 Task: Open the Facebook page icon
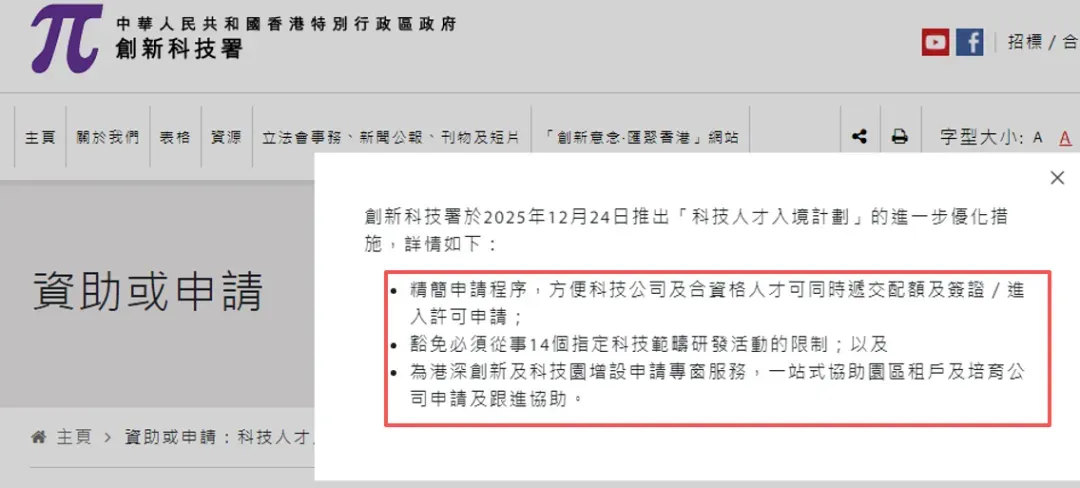(970, 42)
